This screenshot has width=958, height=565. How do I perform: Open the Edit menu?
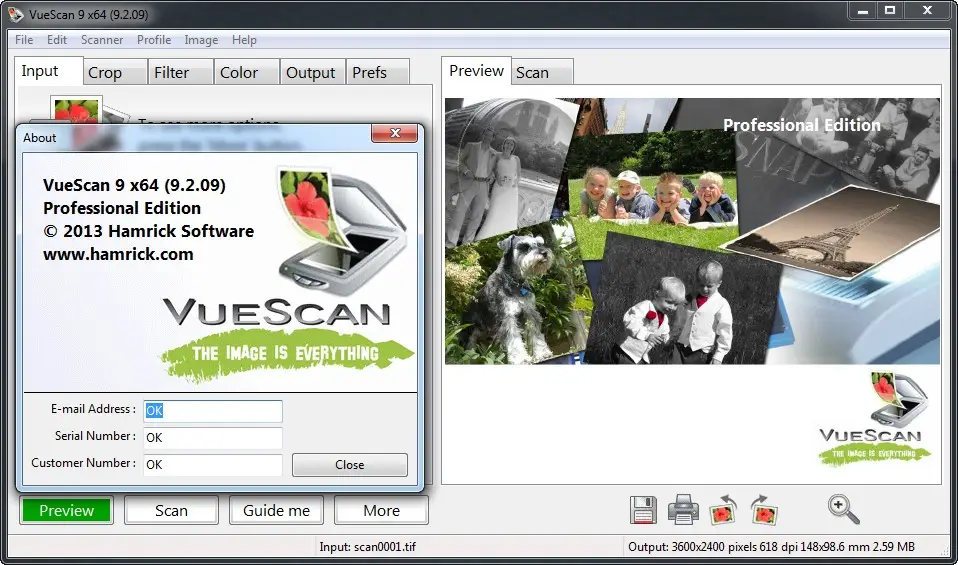[x=57, y=40]
